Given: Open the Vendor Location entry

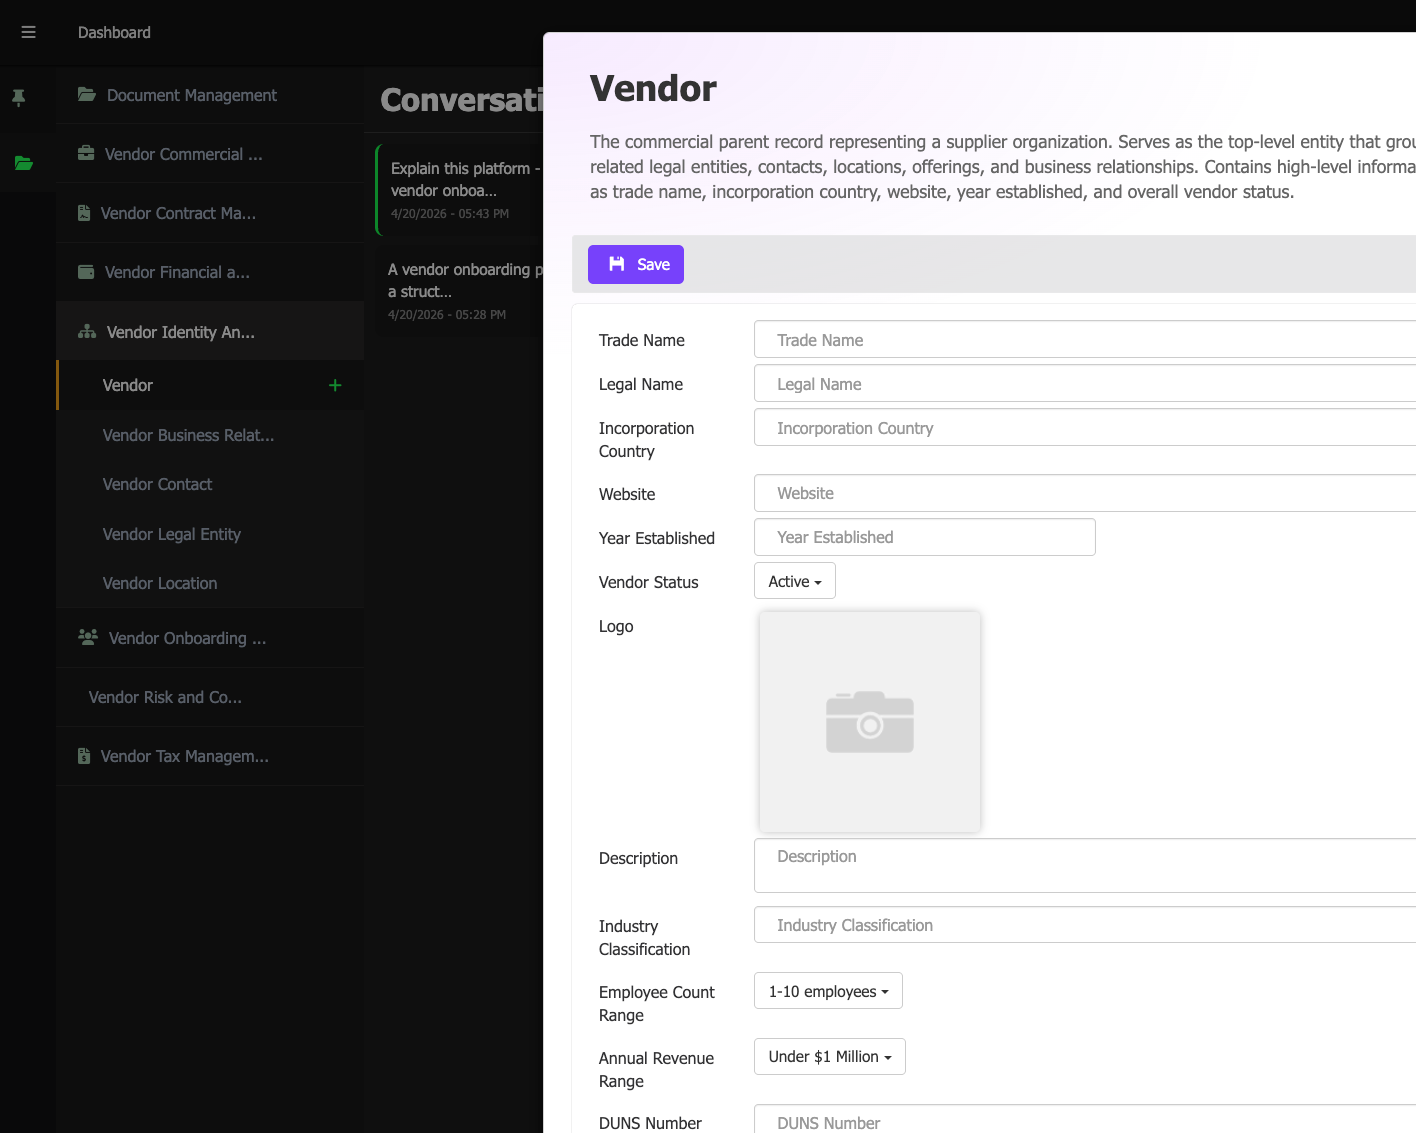Looking at the screenshot, I should click(x=160, y=583).
